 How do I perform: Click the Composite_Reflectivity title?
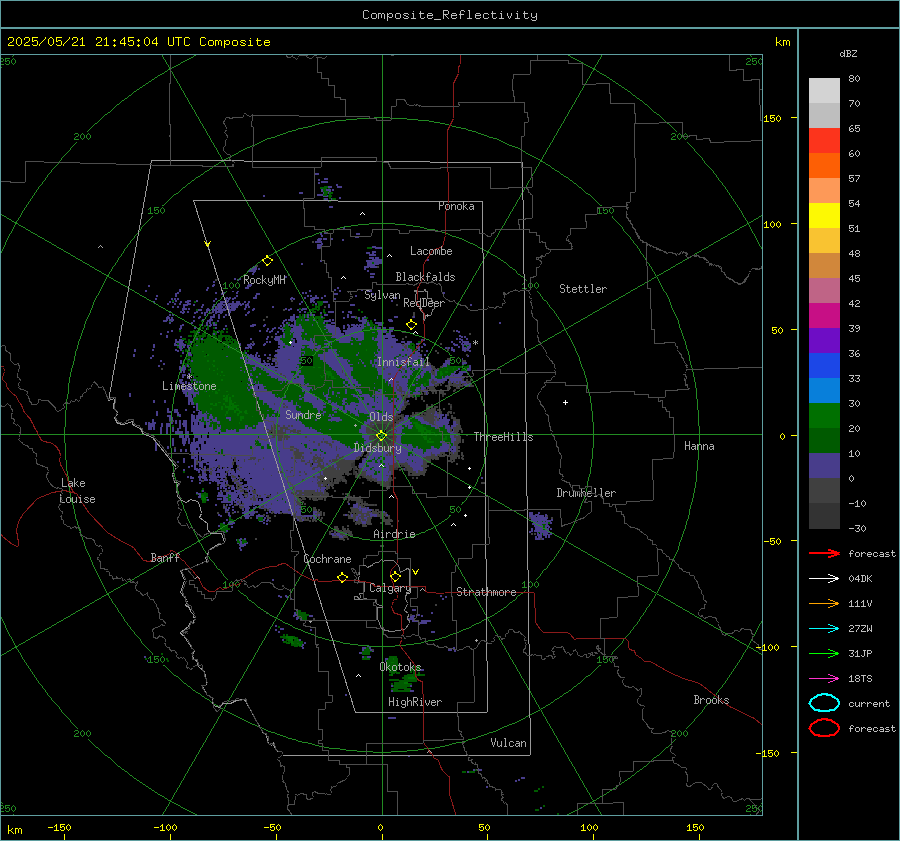[450, 15]
